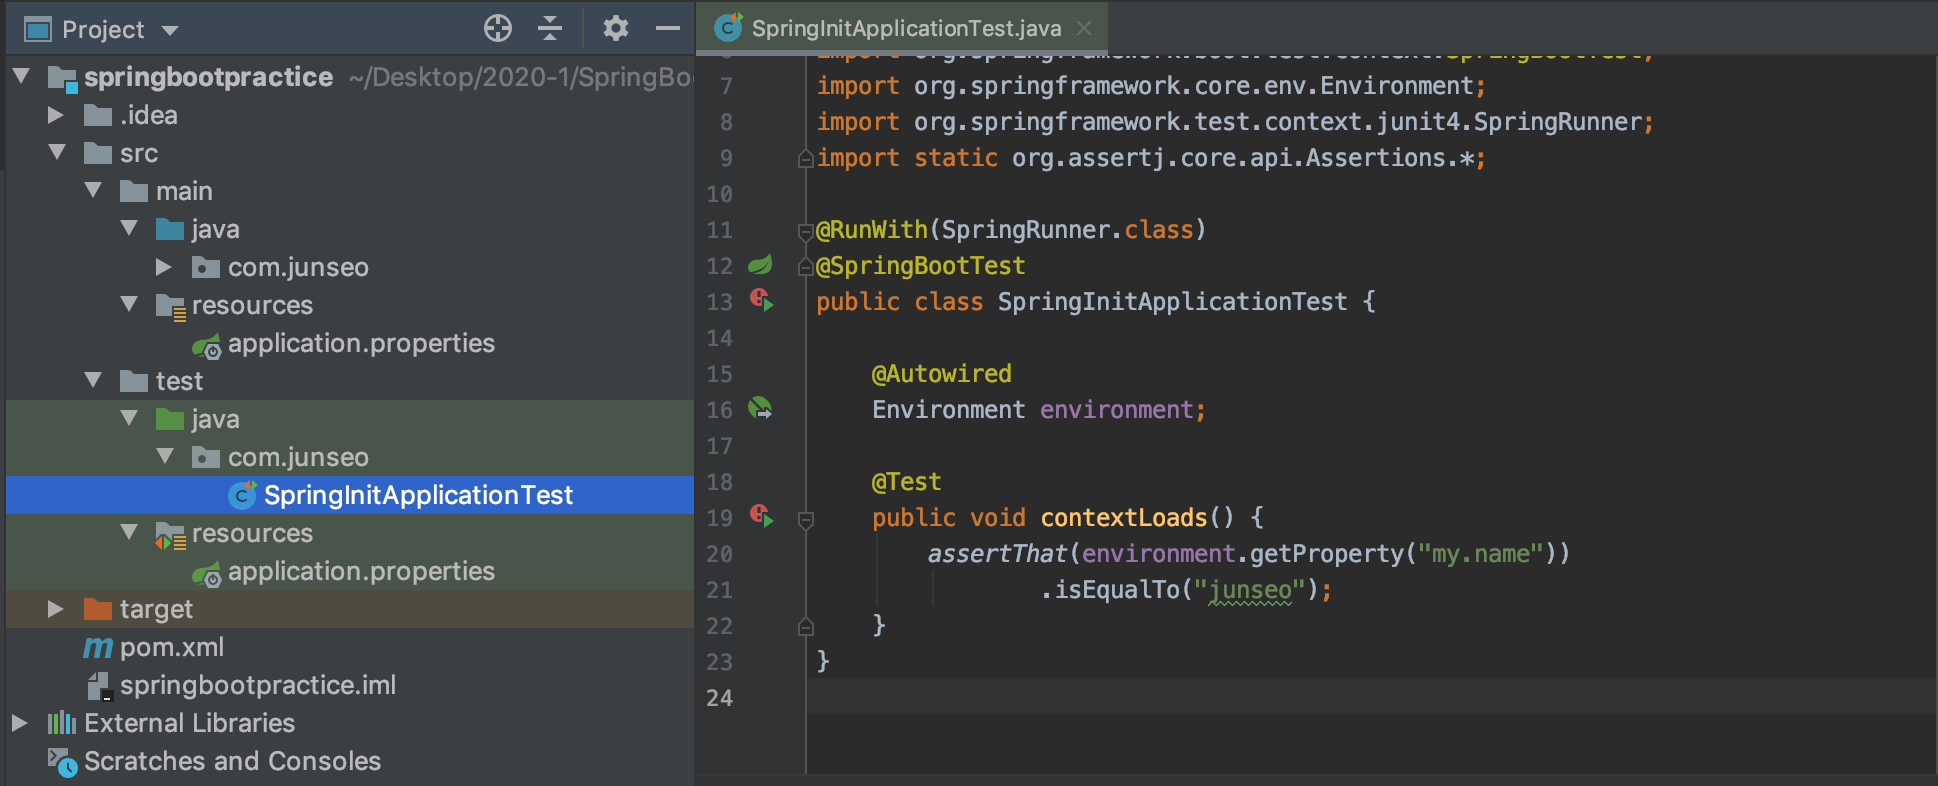Click run gutter icon beside contextLoads method

pos(762,516)
